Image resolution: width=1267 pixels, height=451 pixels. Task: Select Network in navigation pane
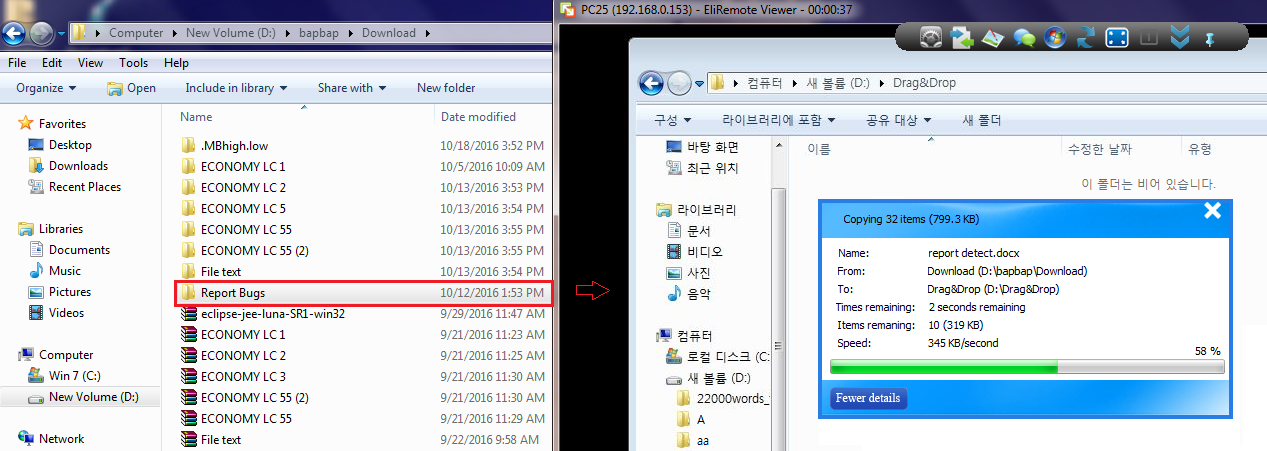click(51, 439)
